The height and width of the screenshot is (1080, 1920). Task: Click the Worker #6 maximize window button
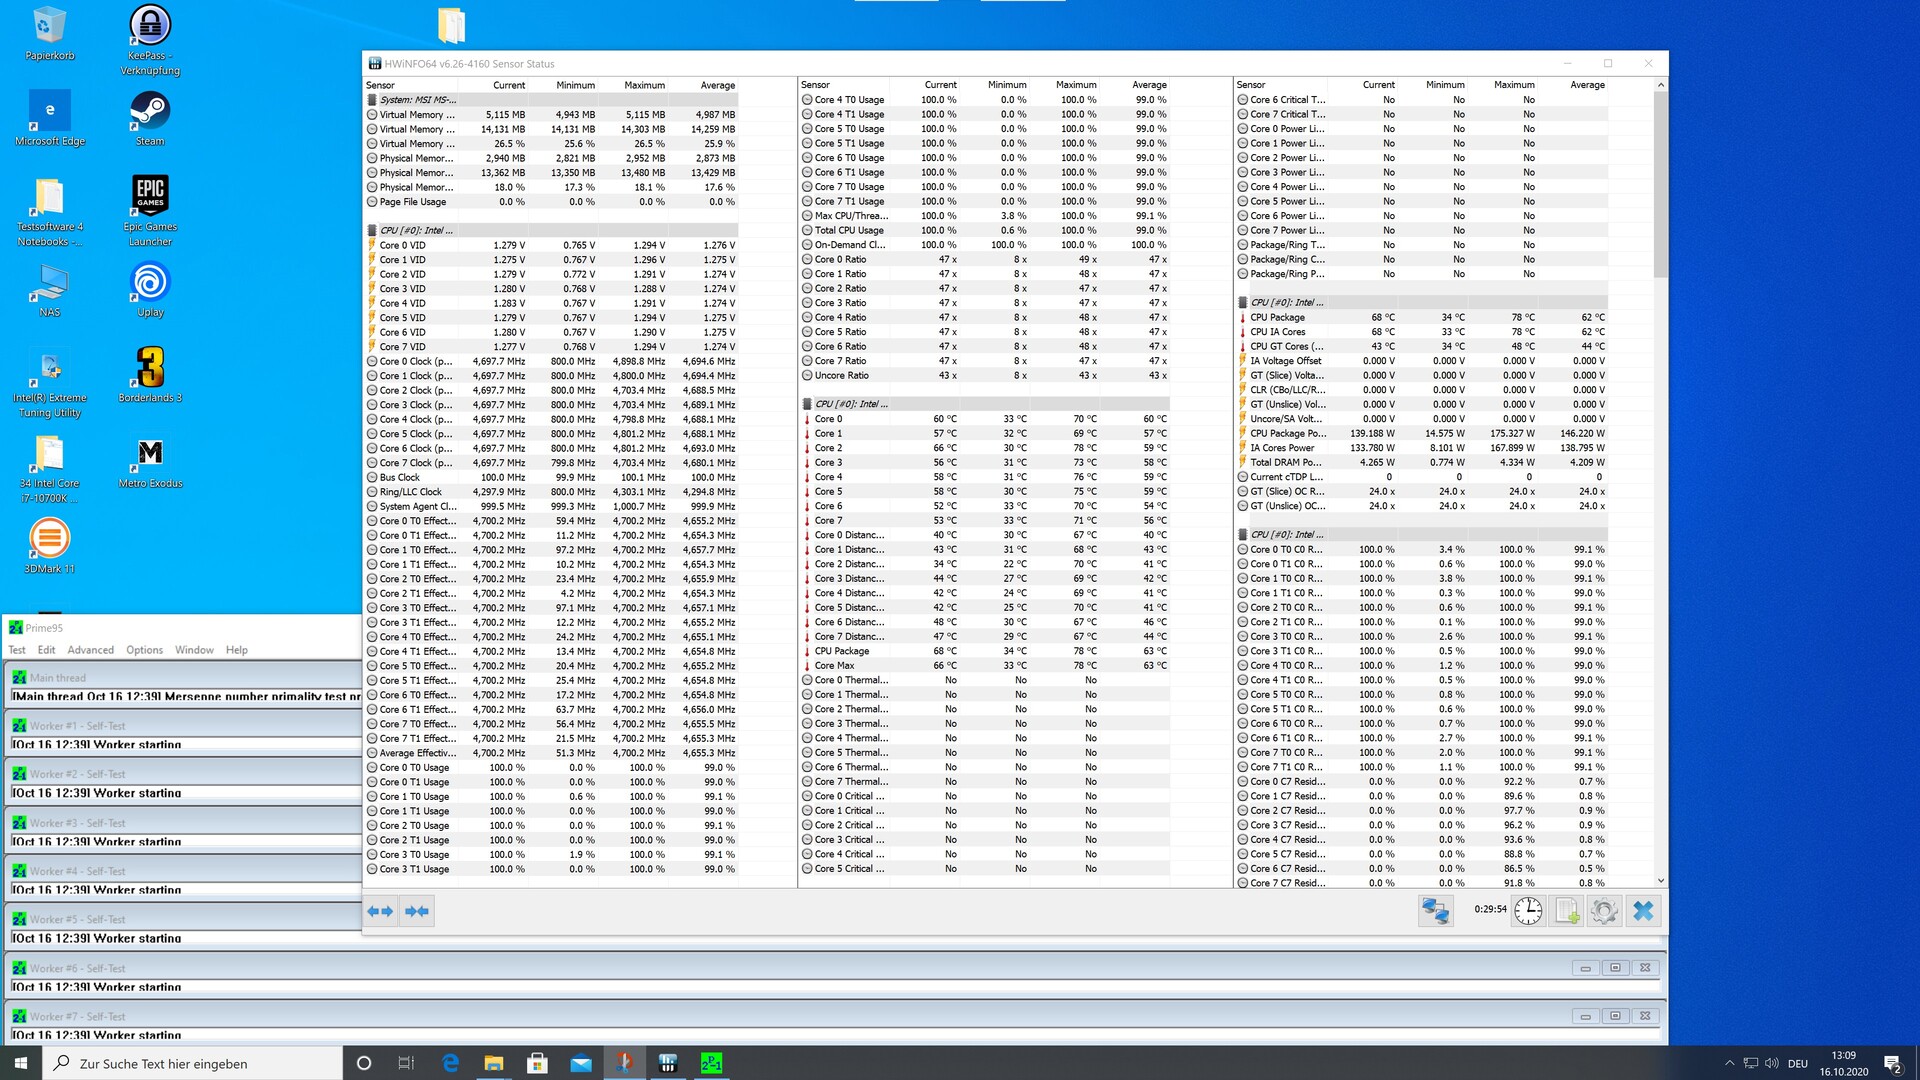pyautogui.click(x=1615, y=968)
